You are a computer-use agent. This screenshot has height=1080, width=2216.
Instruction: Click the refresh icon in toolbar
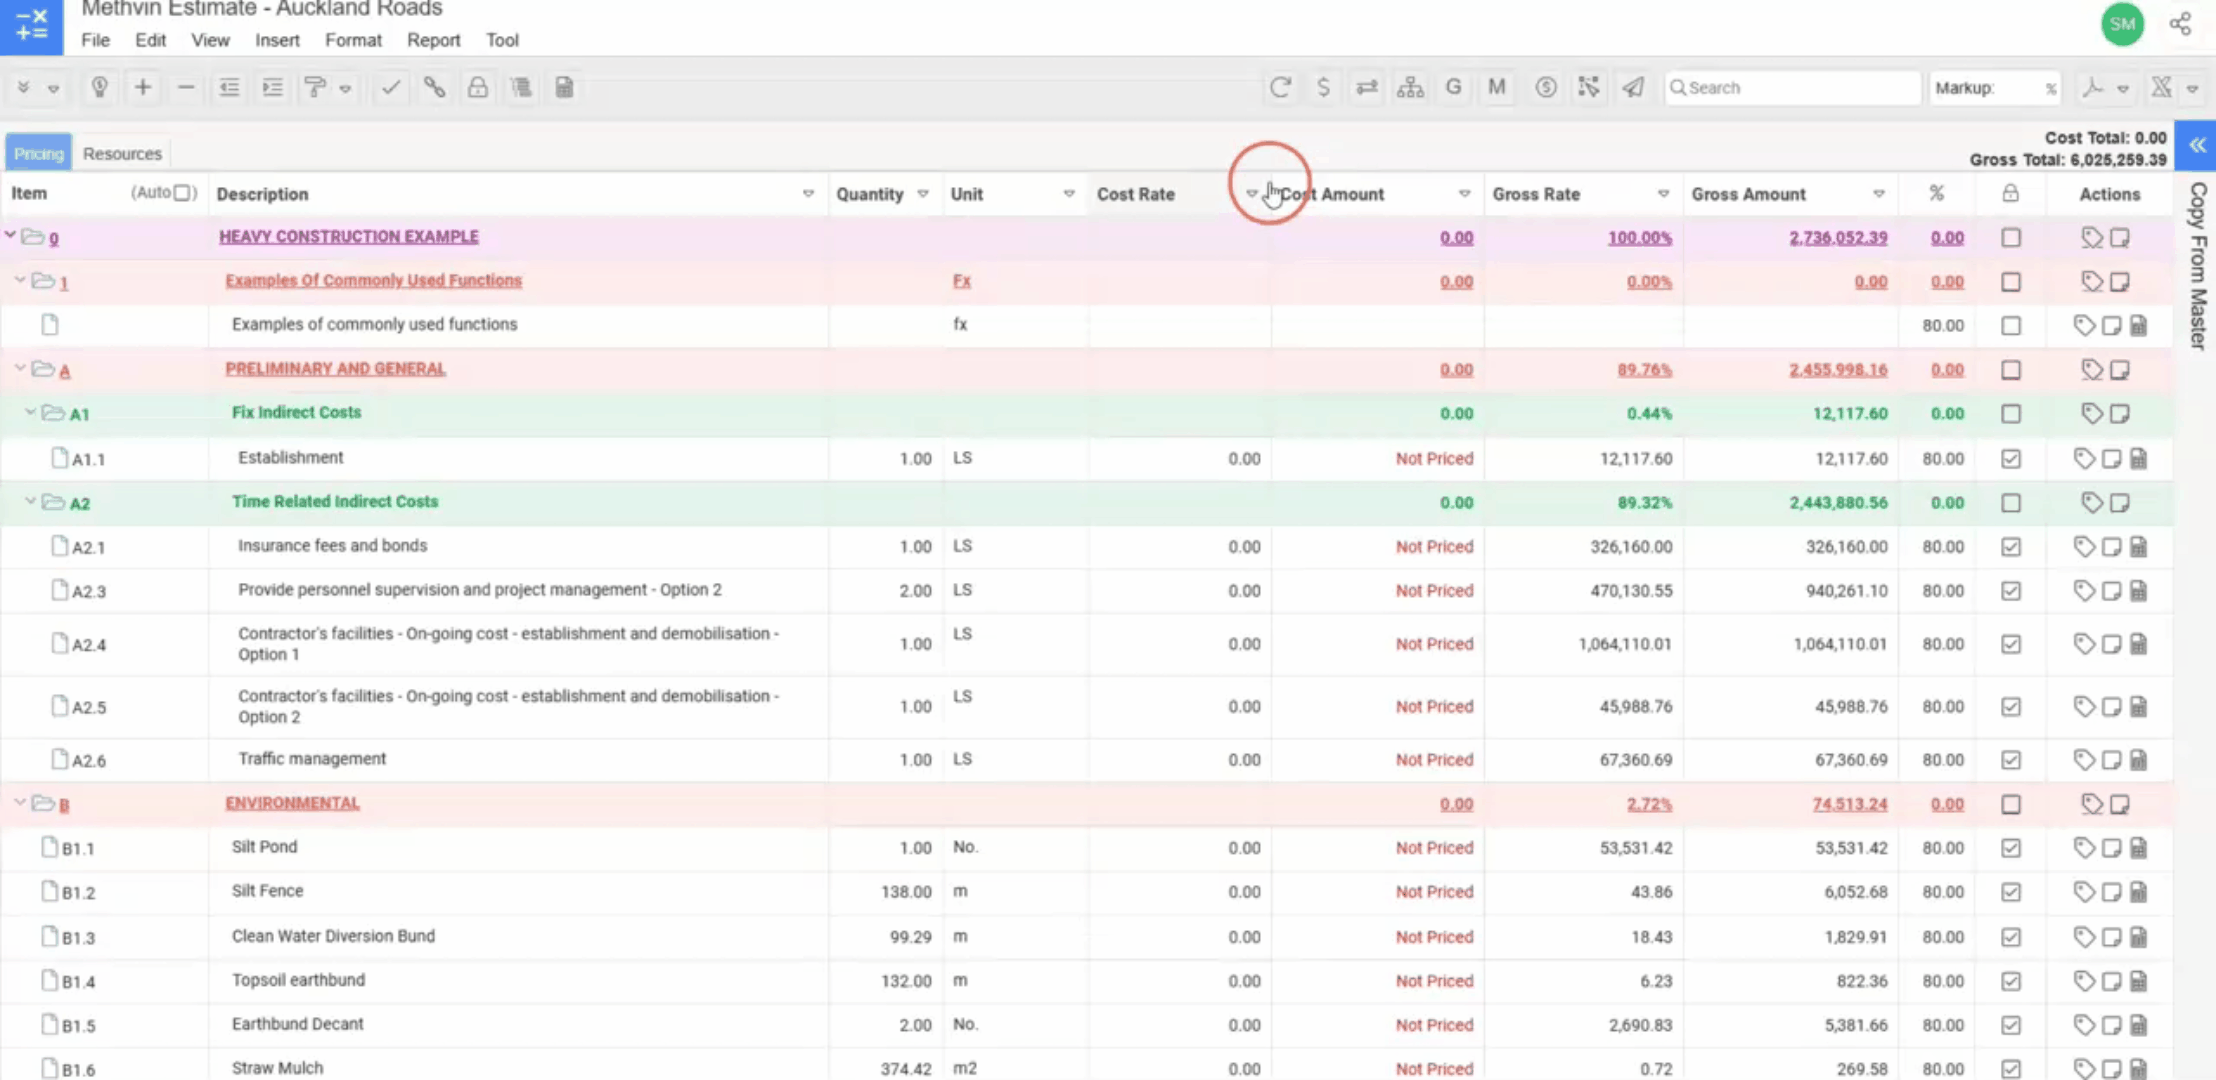point(1280,88)
